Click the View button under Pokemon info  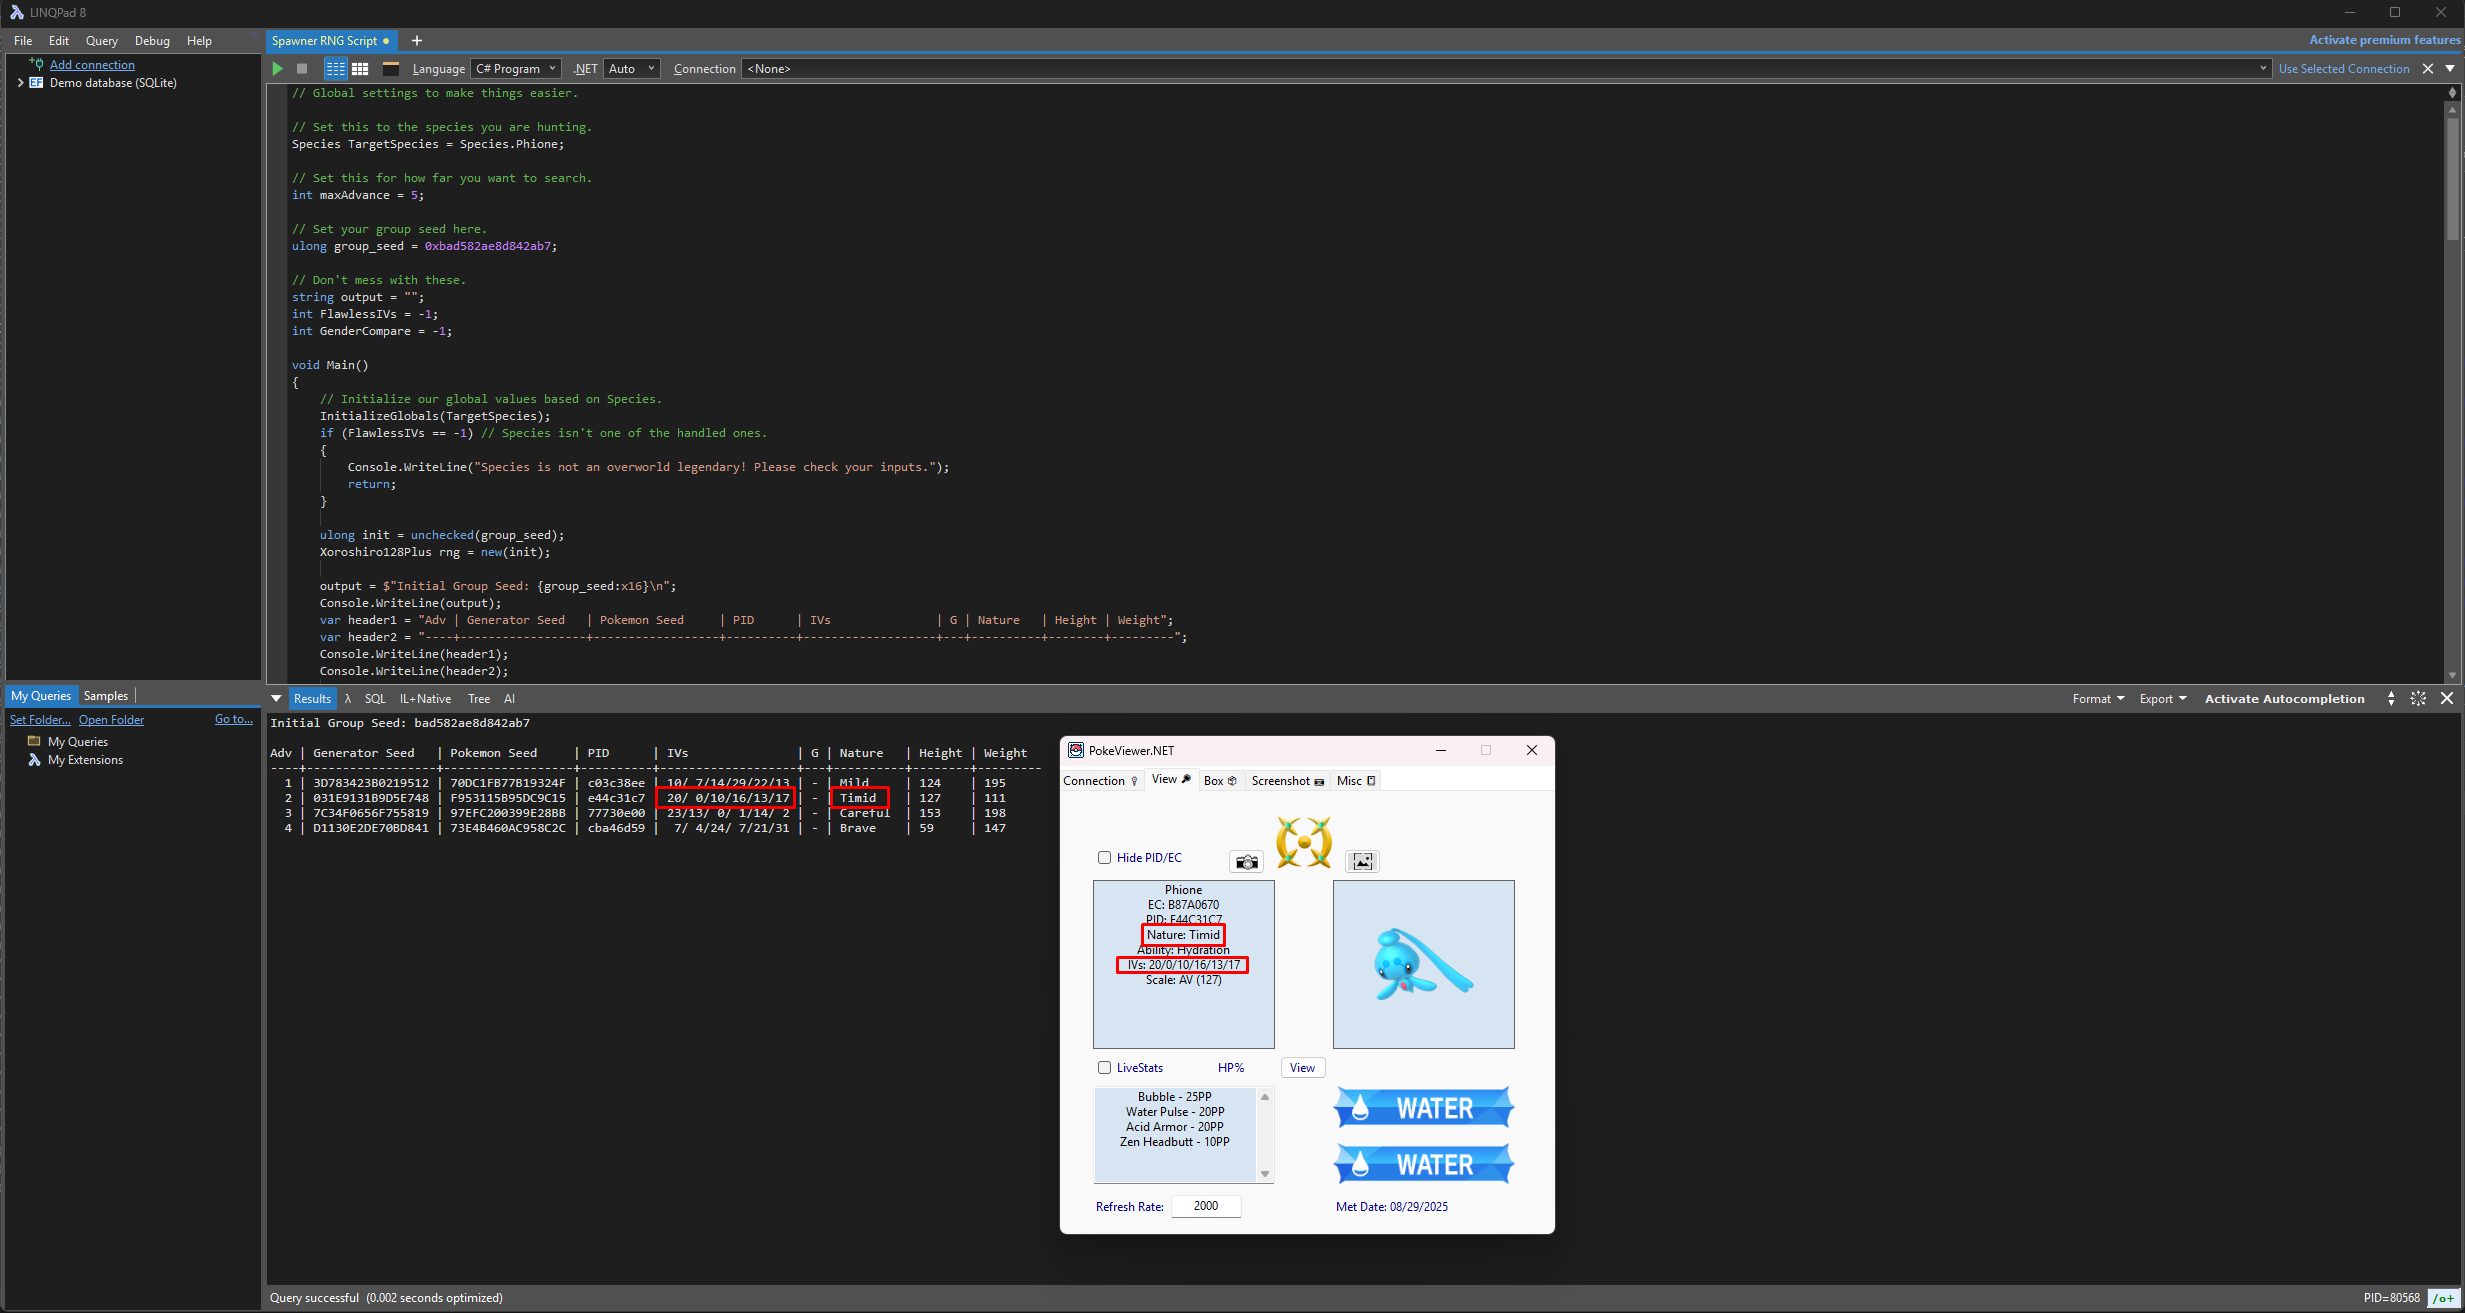[1302, 1068]
